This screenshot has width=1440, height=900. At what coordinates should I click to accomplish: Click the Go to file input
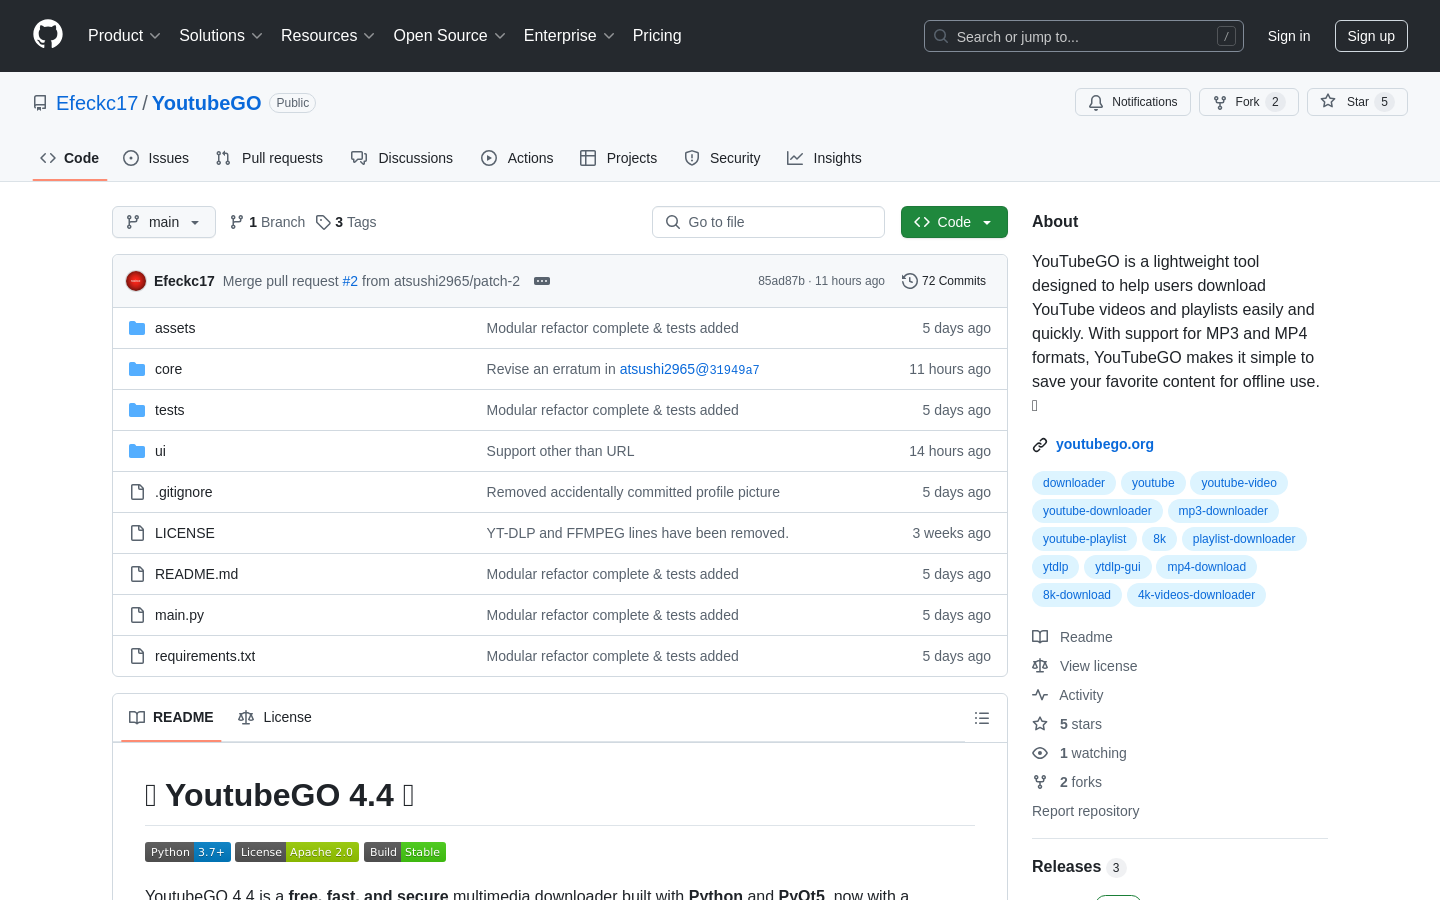coord(768,222)
